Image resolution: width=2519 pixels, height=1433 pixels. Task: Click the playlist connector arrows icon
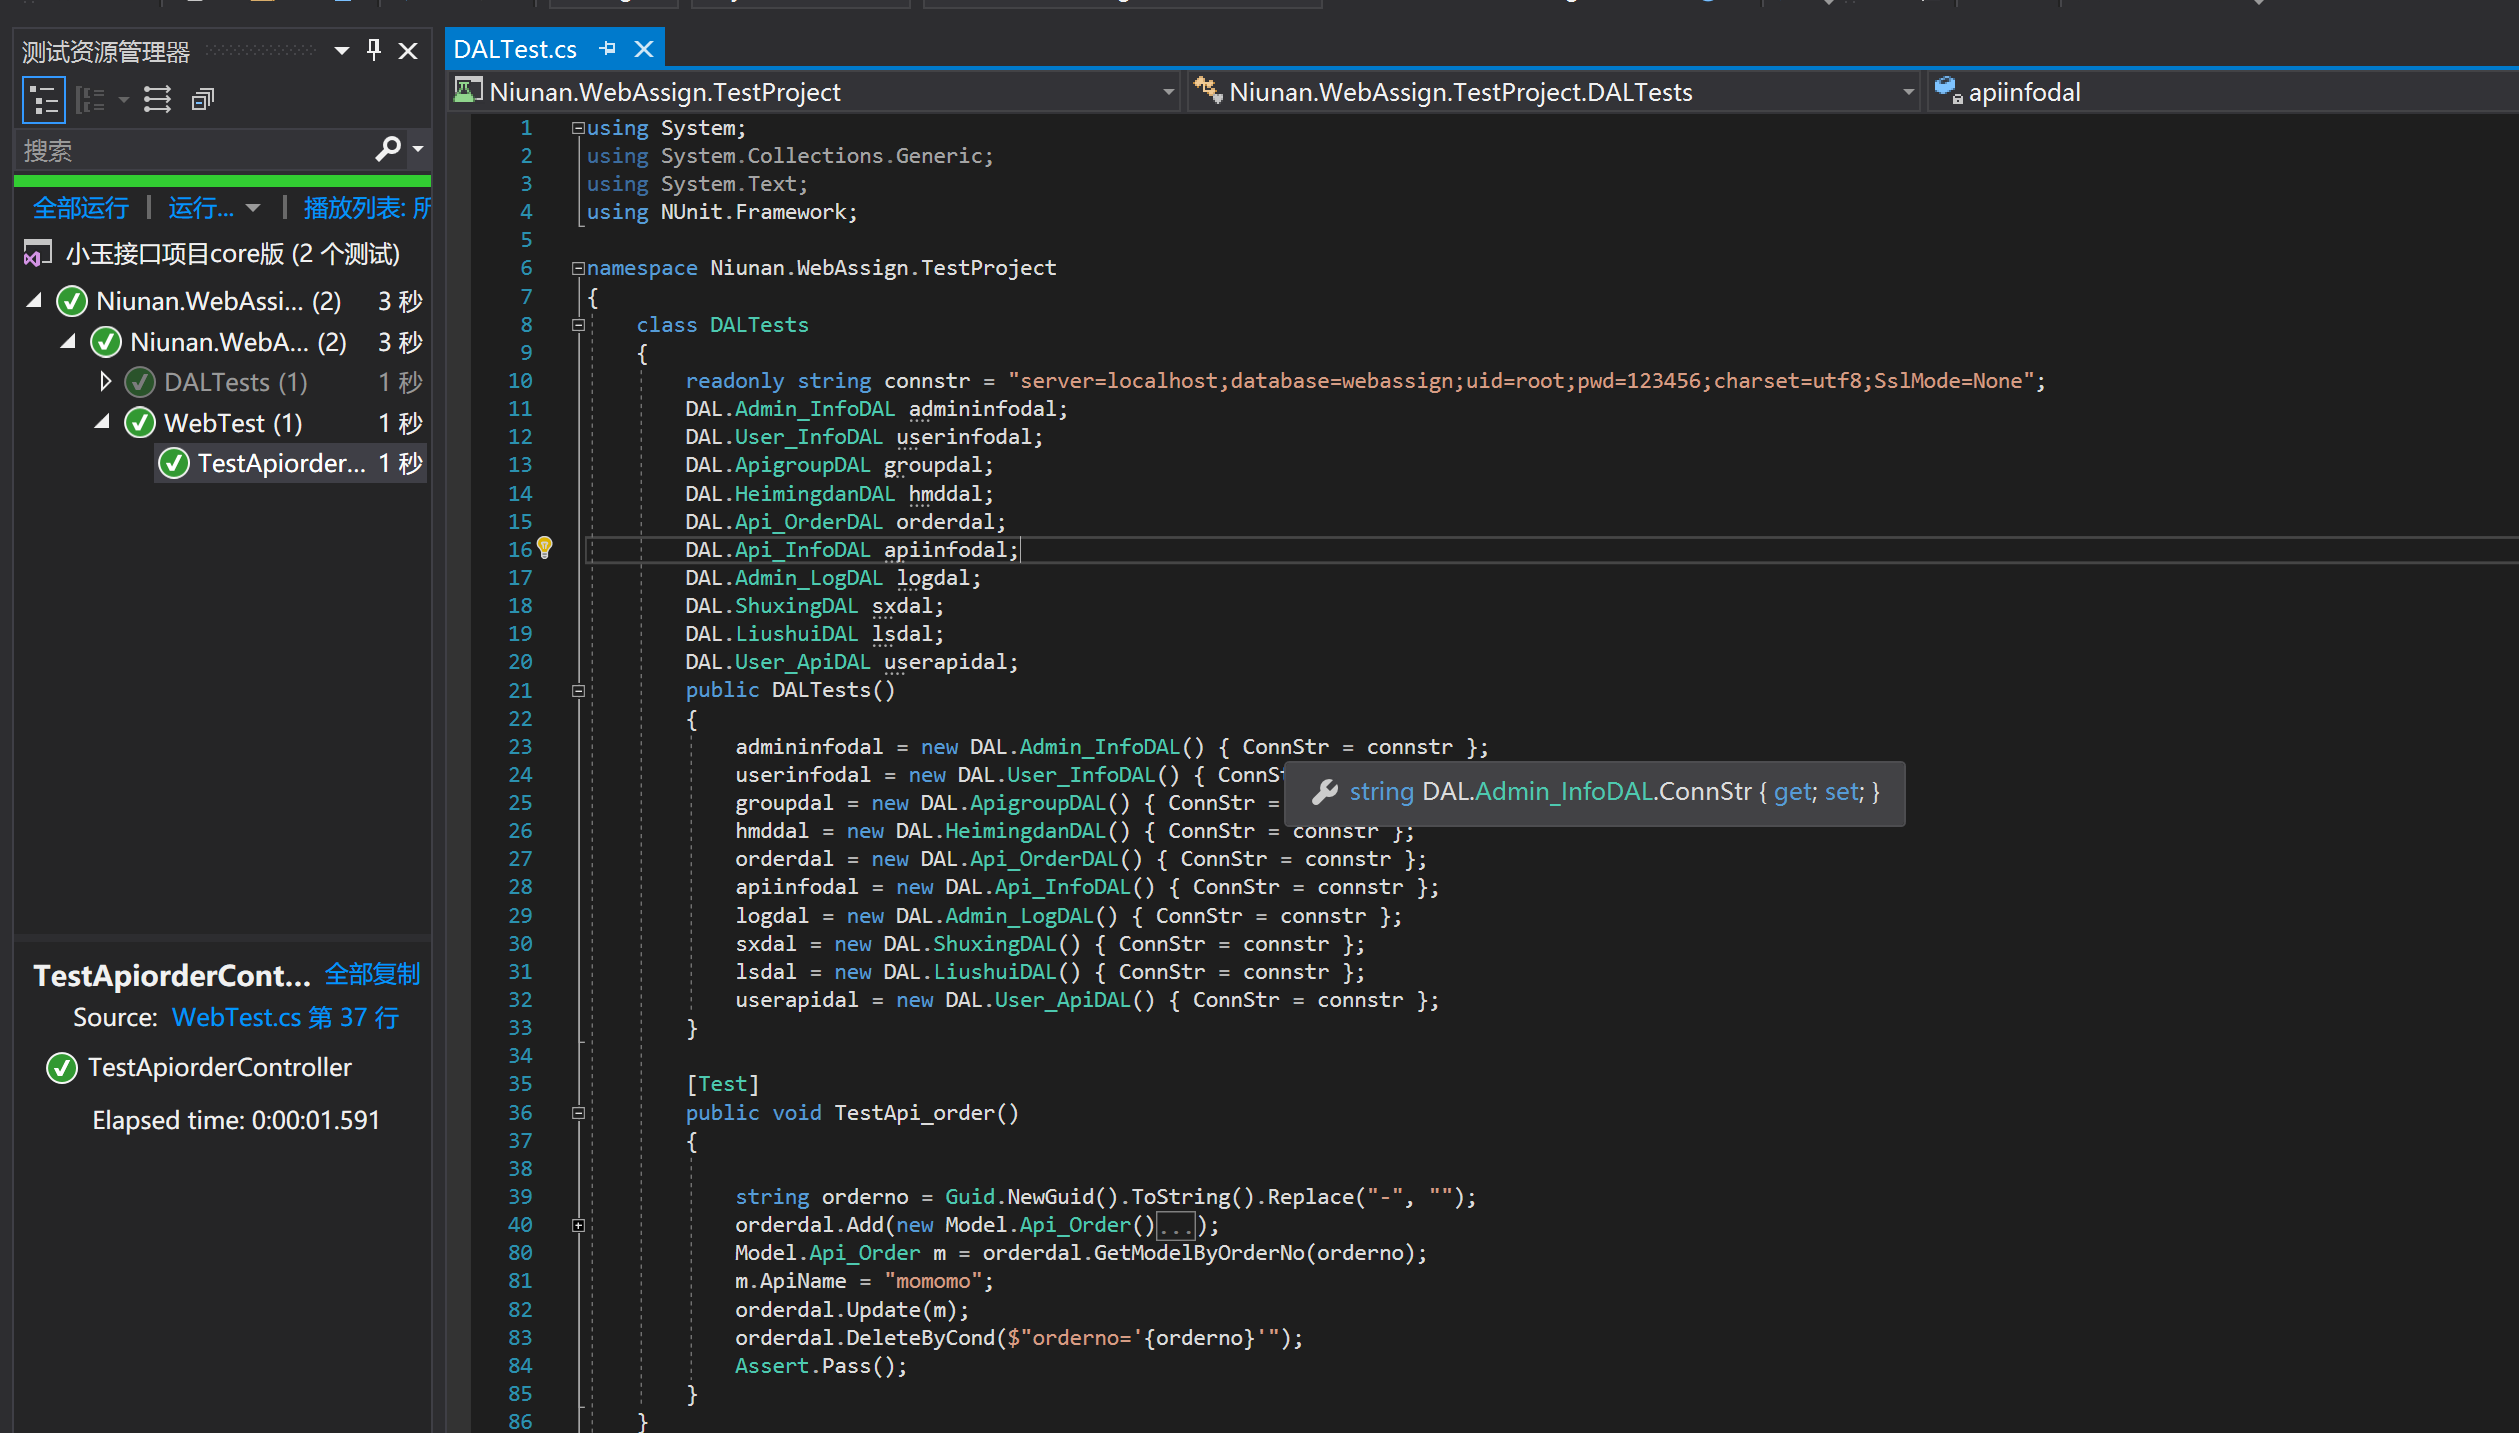click(157, 99)
